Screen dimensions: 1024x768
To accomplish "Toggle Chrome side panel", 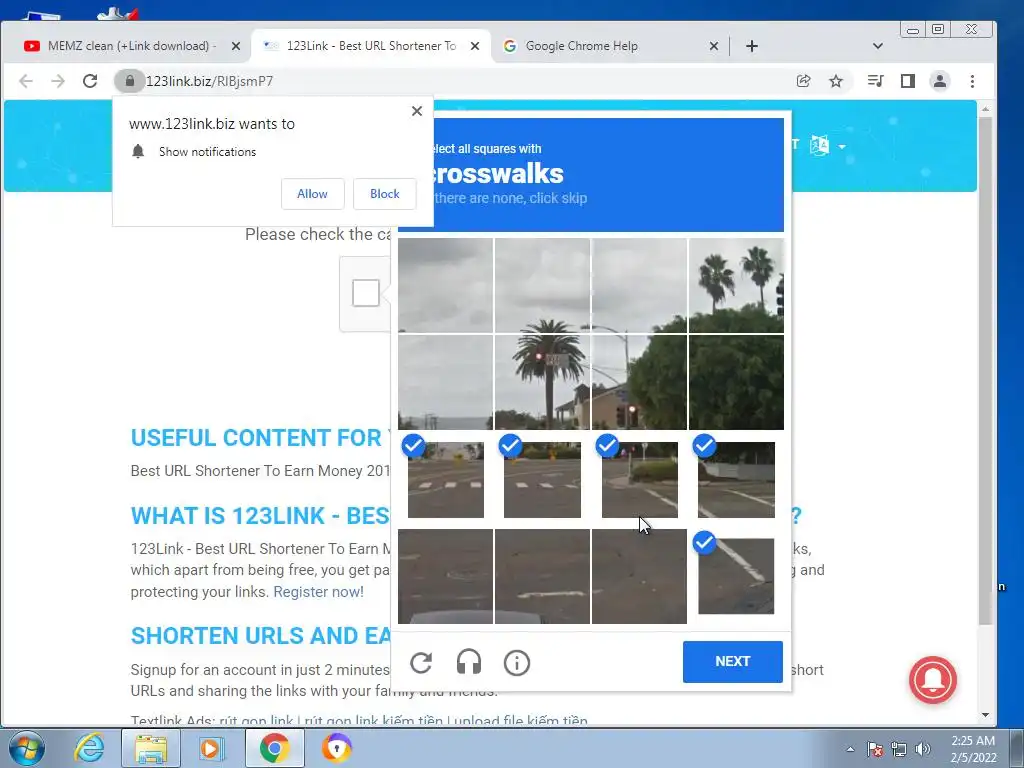I will coord(908,81).
